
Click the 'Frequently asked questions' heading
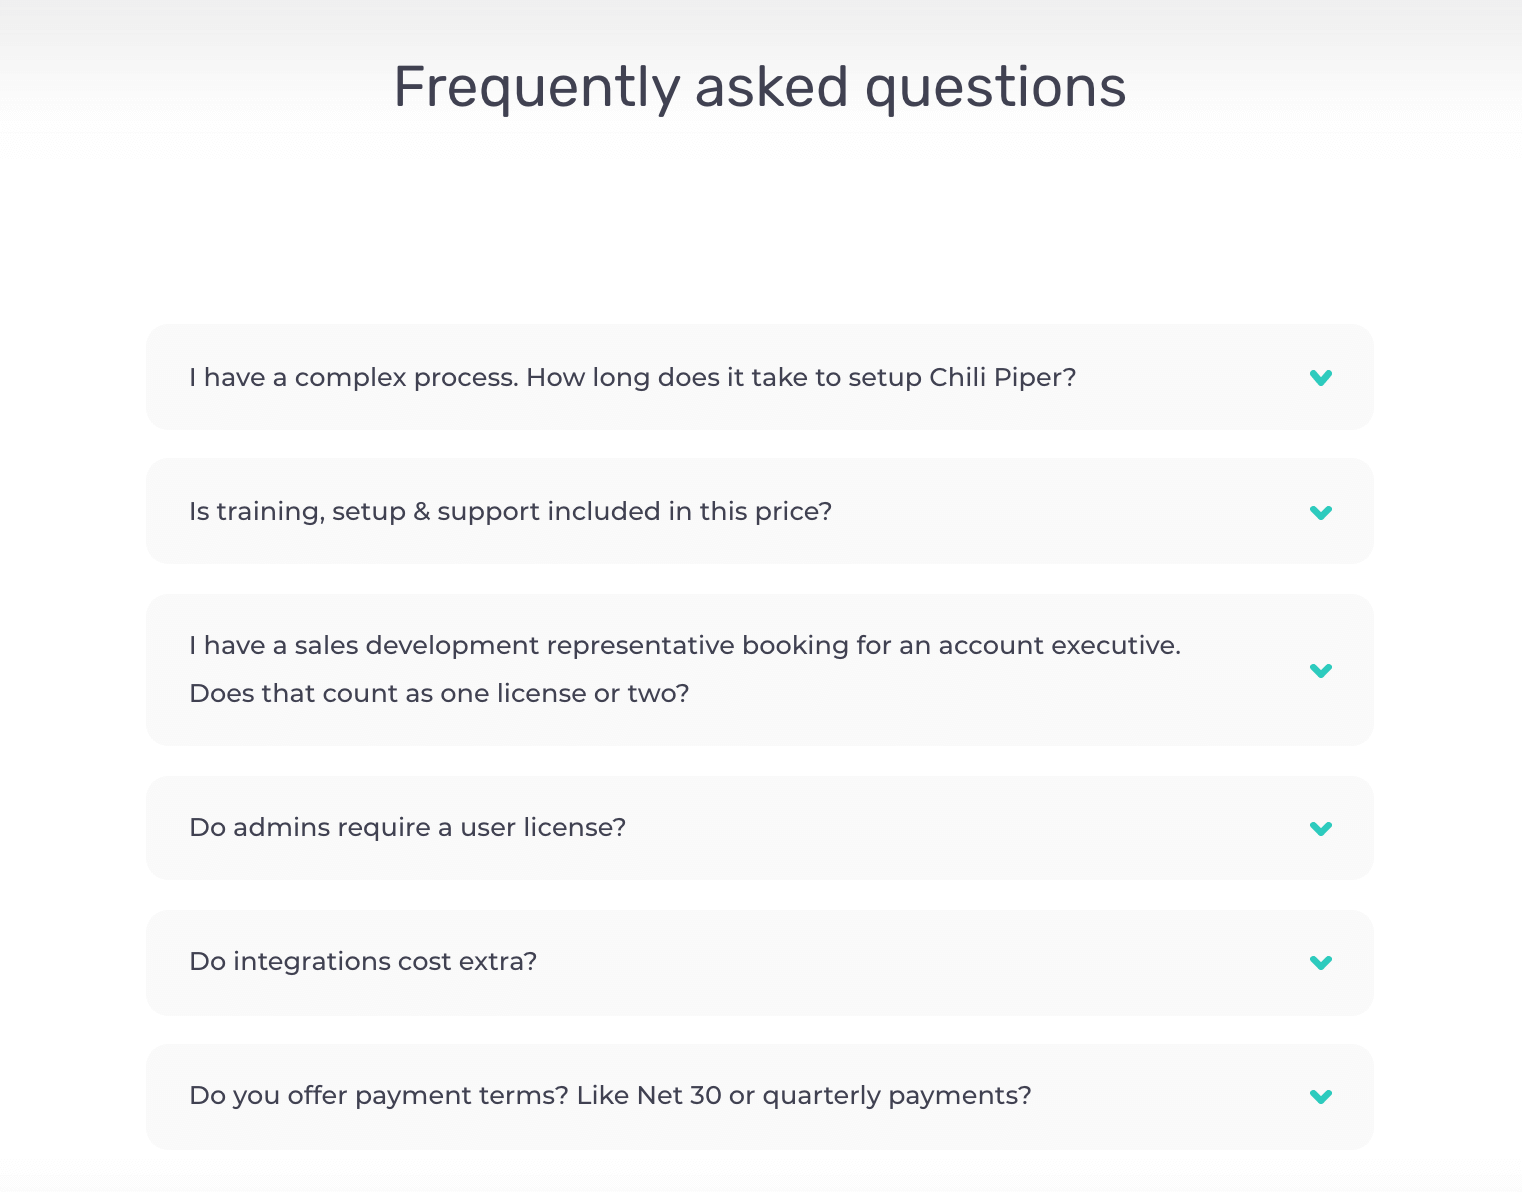coord(760,87)
